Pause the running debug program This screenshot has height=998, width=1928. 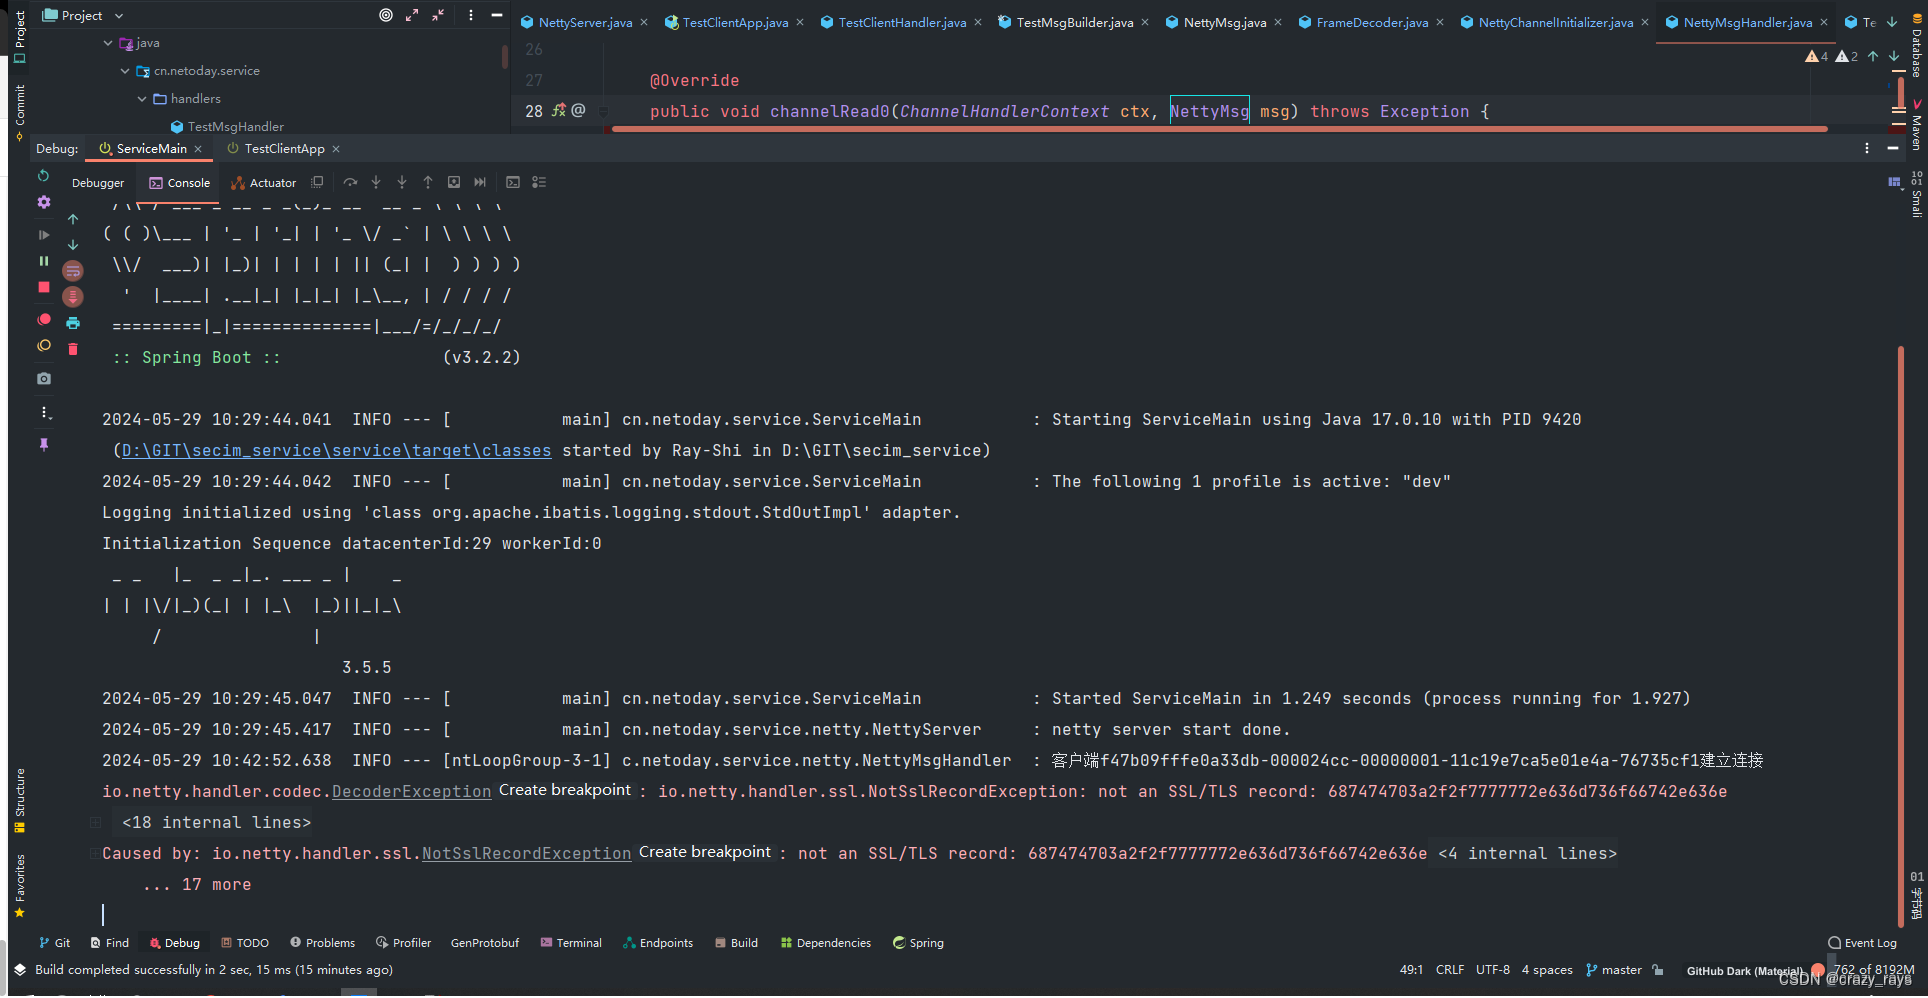click(43, 261)
